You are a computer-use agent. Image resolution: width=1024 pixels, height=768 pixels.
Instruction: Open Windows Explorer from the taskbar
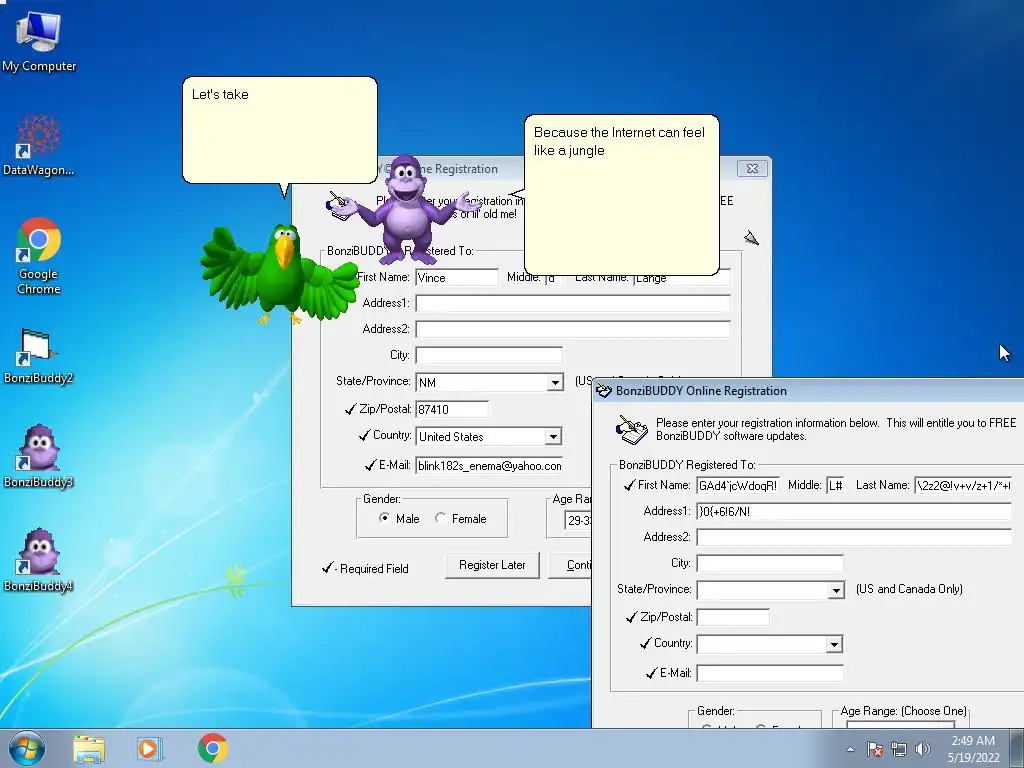pos(89,748)
